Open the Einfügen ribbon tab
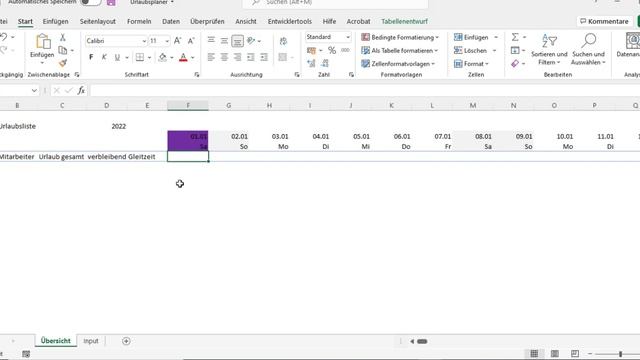 click(x=56, y=21)
